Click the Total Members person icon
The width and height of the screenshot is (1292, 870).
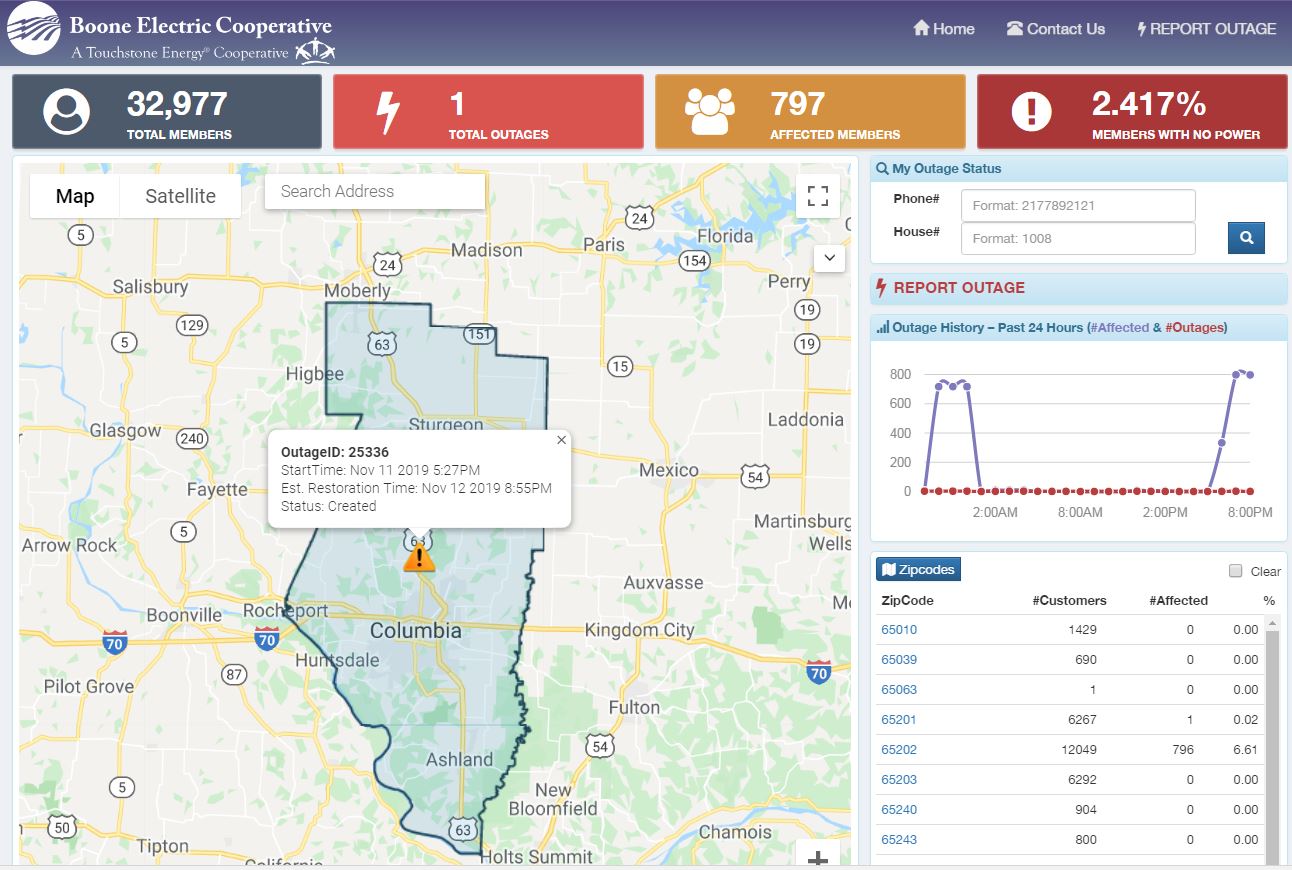[66, 112]
